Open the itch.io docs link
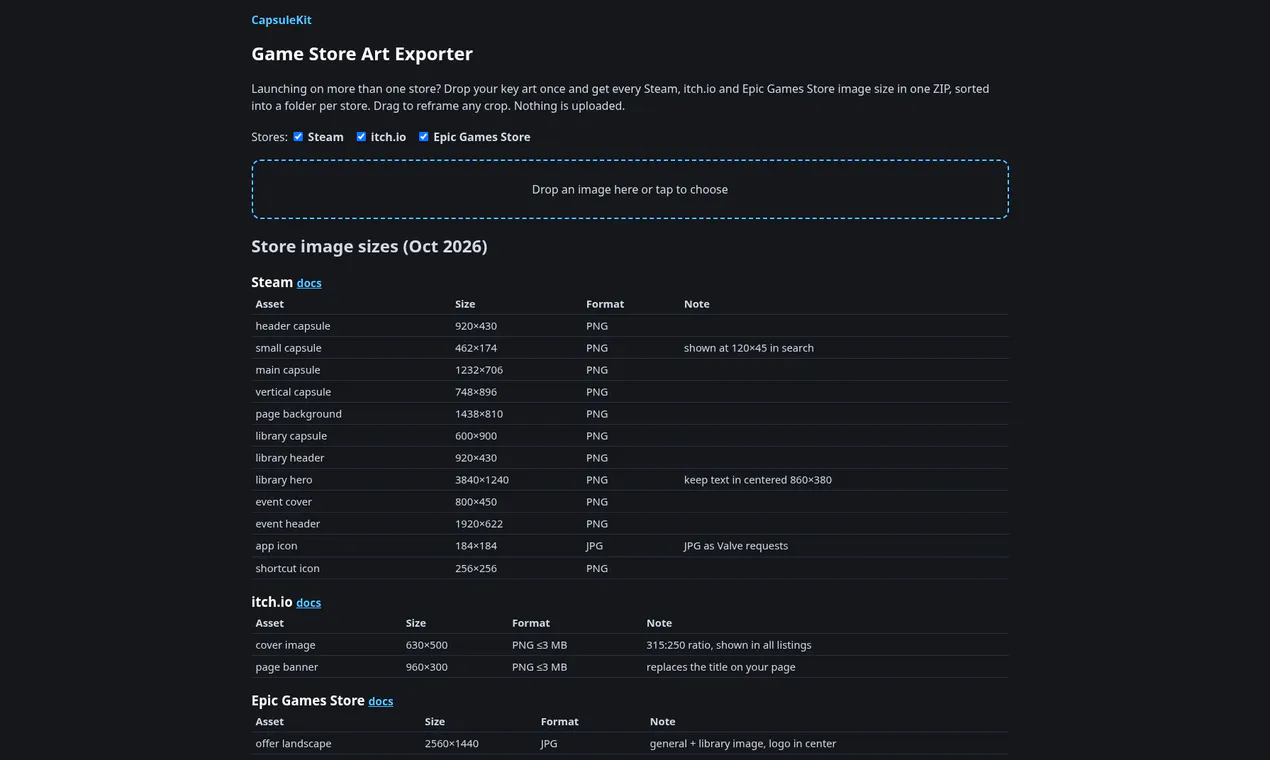The width and height of the screenshot is (1270, 760). pyautogui.click(x=308, y=603)
